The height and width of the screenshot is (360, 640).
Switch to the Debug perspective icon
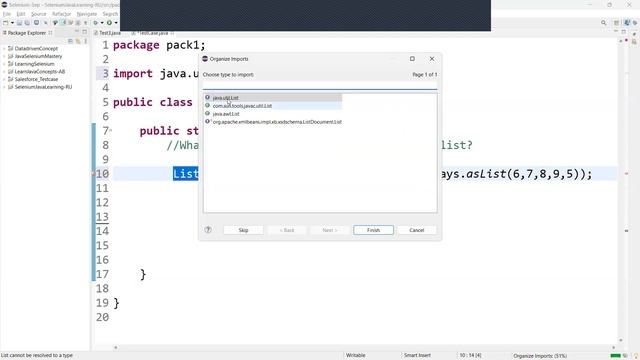[635, 23]
